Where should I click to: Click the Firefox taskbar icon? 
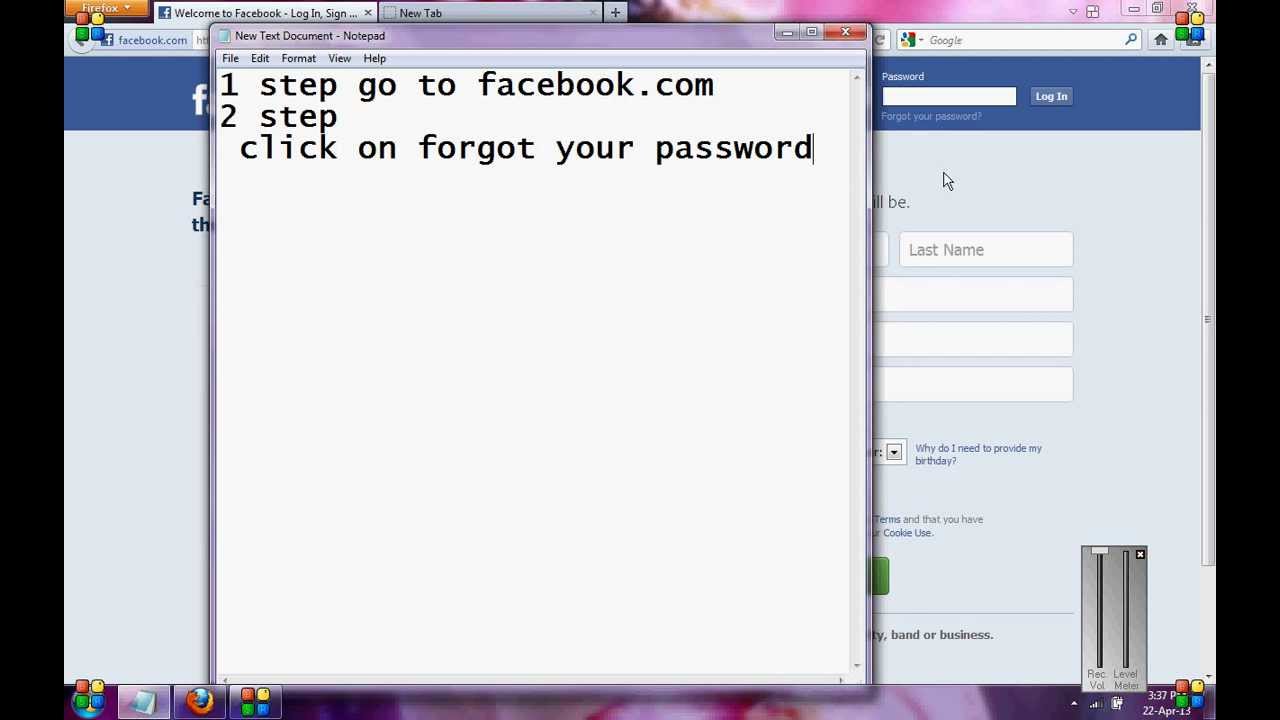(200, 702)
